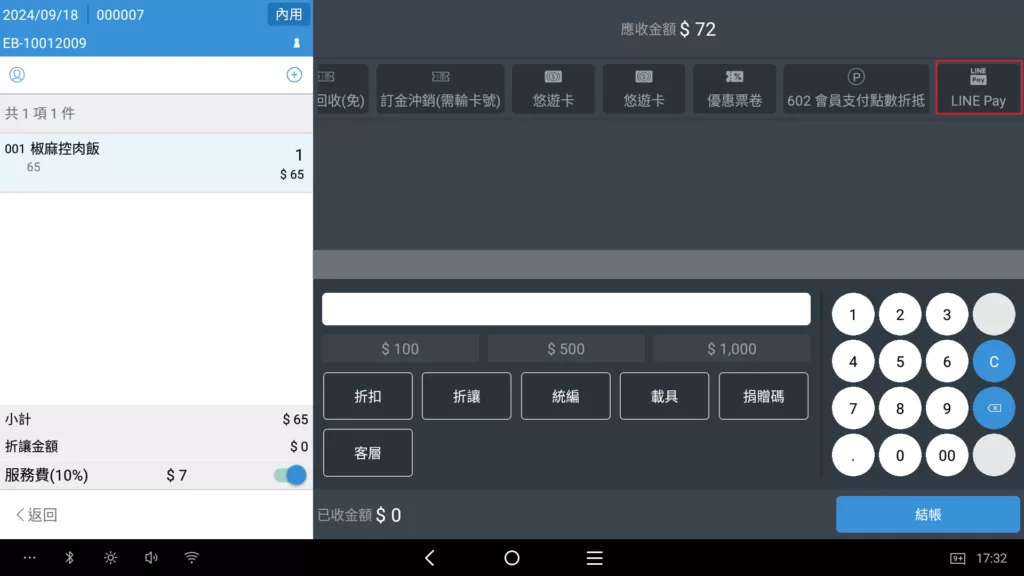Tap keypad digit 2
Screen dimensions: 1024x576
pyautogui.click(x=900, y=315)
